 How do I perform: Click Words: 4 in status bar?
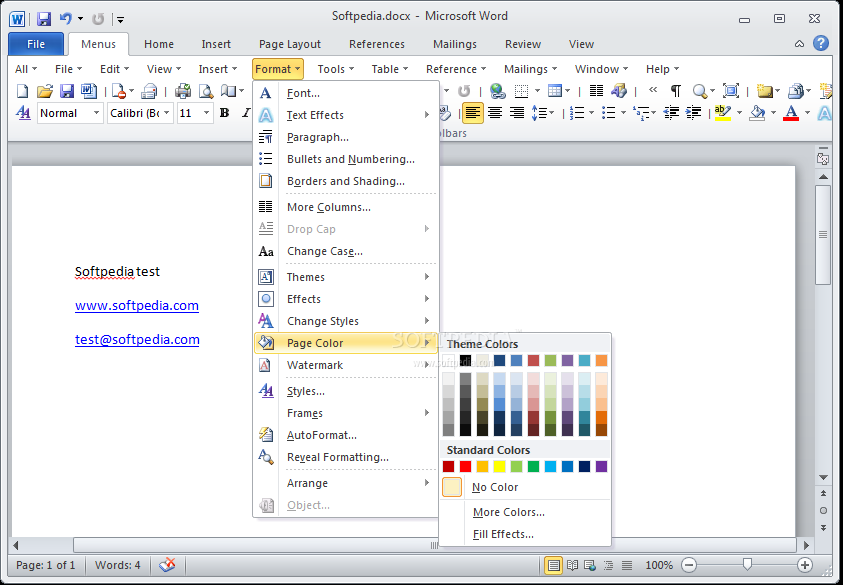118,565
